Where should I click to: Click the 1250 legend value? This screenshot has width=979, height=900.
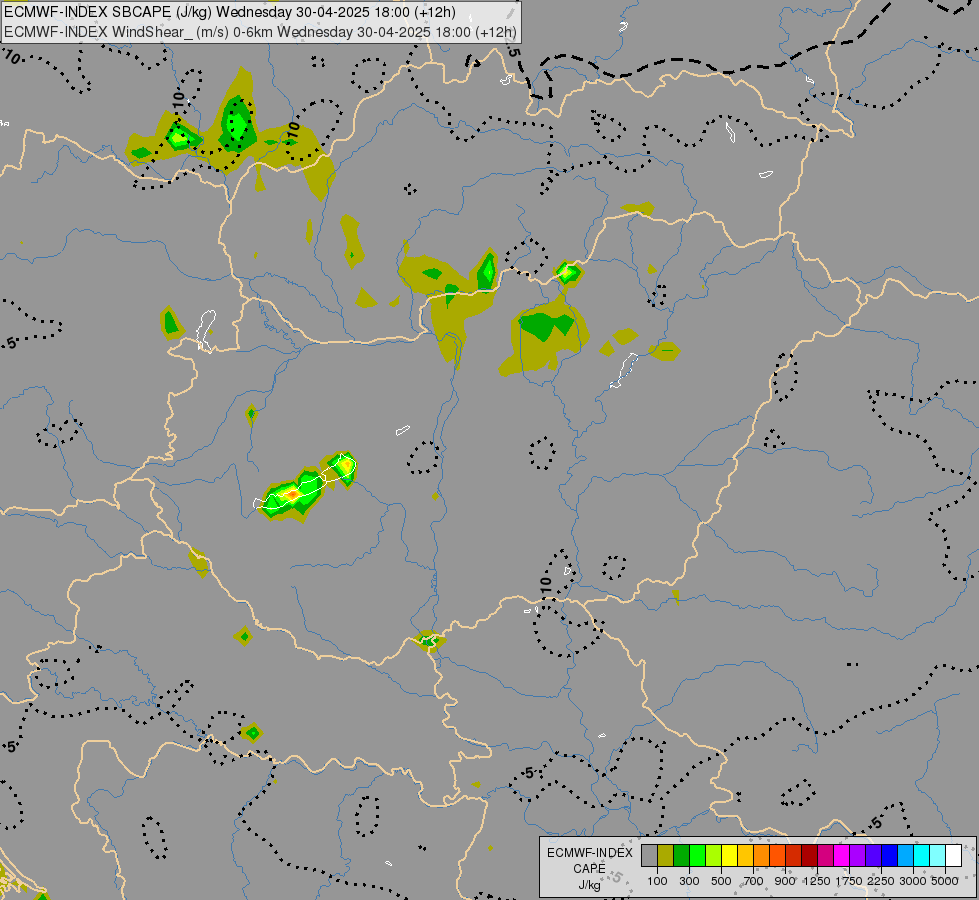pos(817,881)
